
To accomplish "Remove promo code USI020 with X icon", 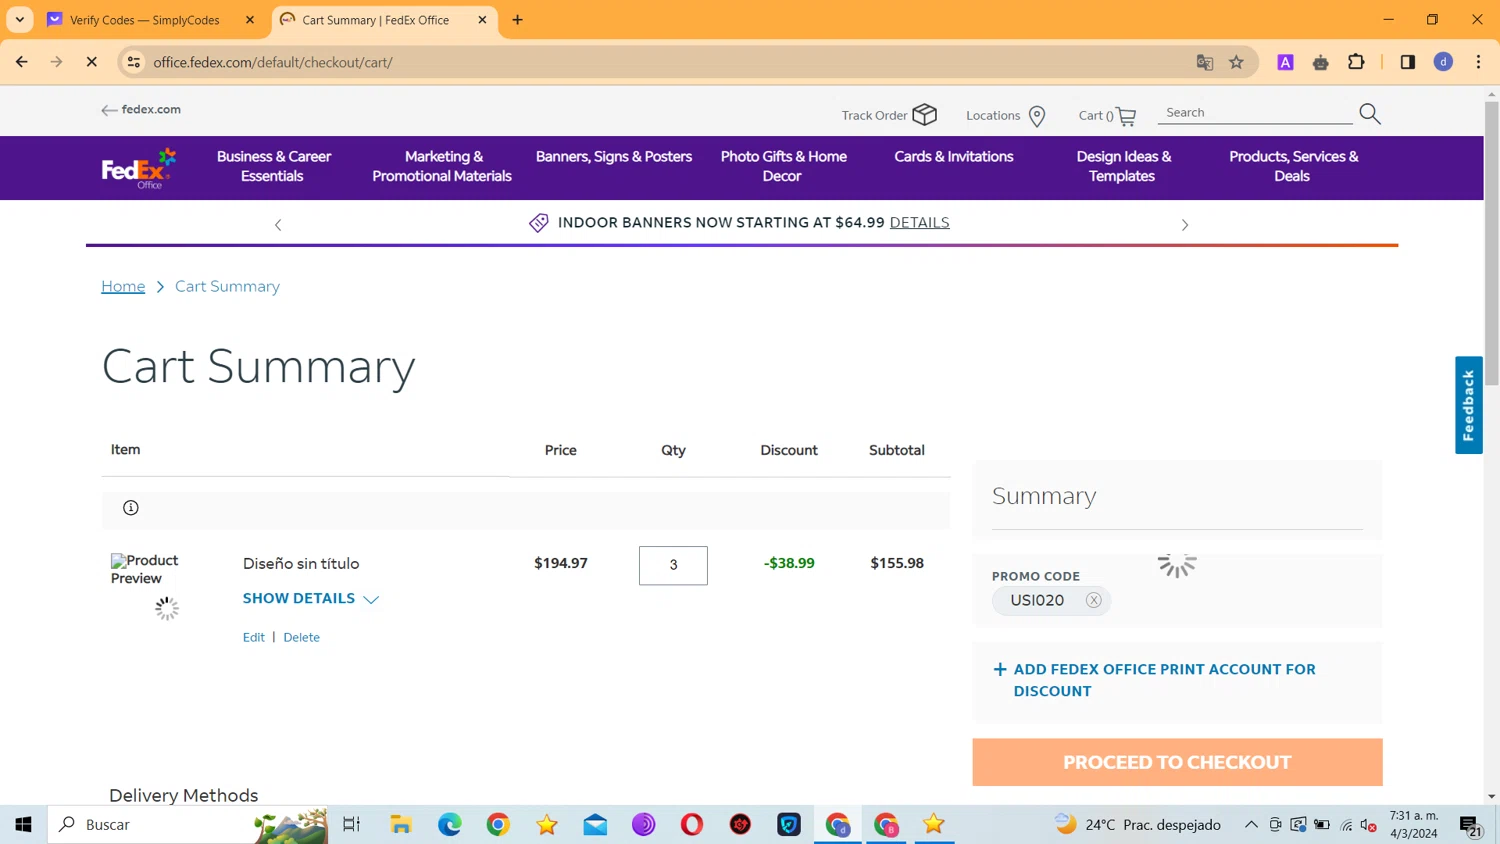I will 1094,600.
